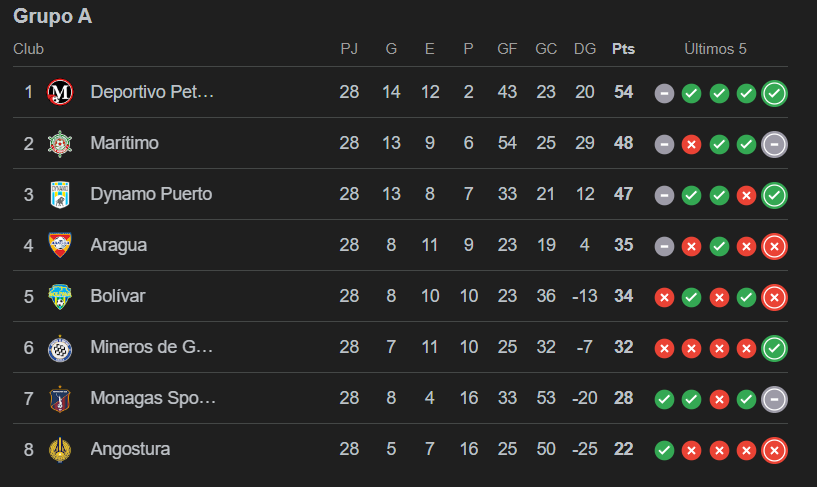
Task: Click the Grupo A heading
Action: [x=53, y=17]
